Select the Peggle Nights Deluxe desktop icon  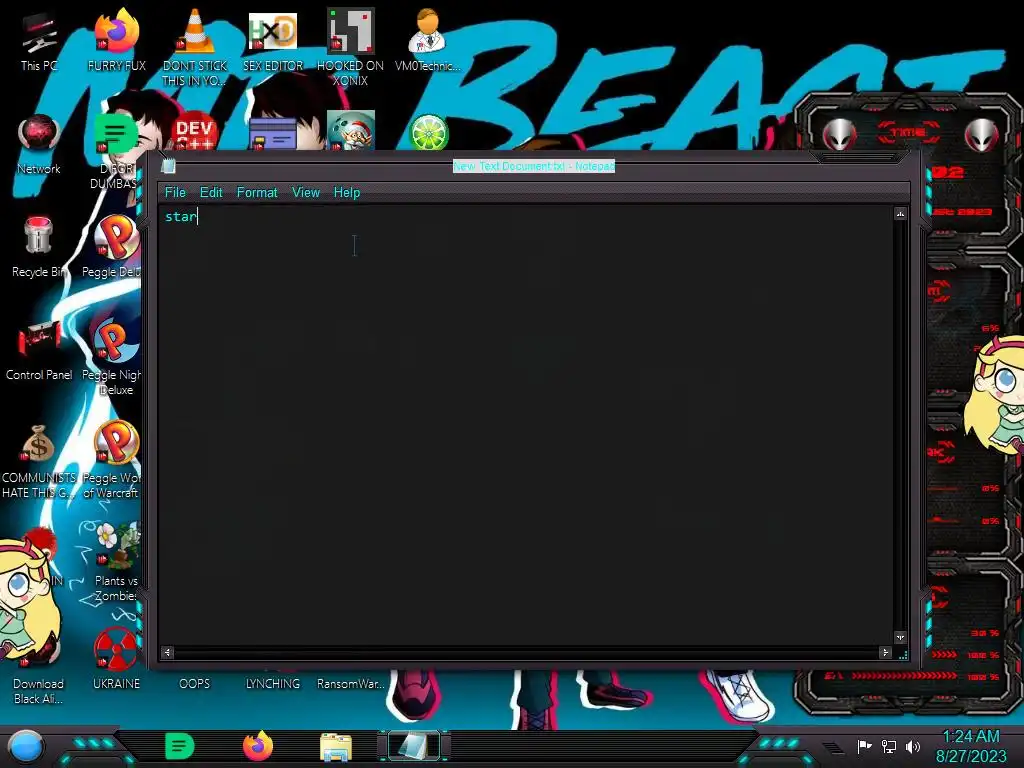click(x=114, y=358)
